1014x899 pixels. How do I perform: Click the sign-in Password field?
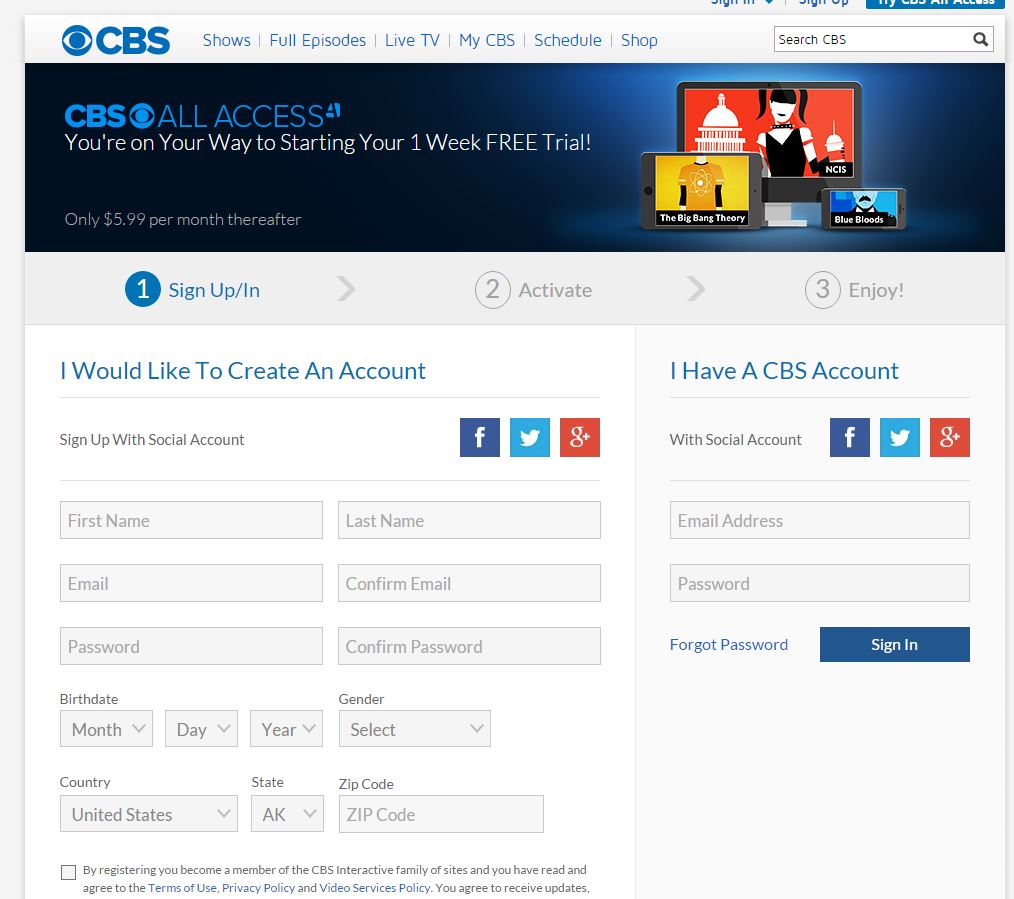pyautogui.click(x=819, y=583)
